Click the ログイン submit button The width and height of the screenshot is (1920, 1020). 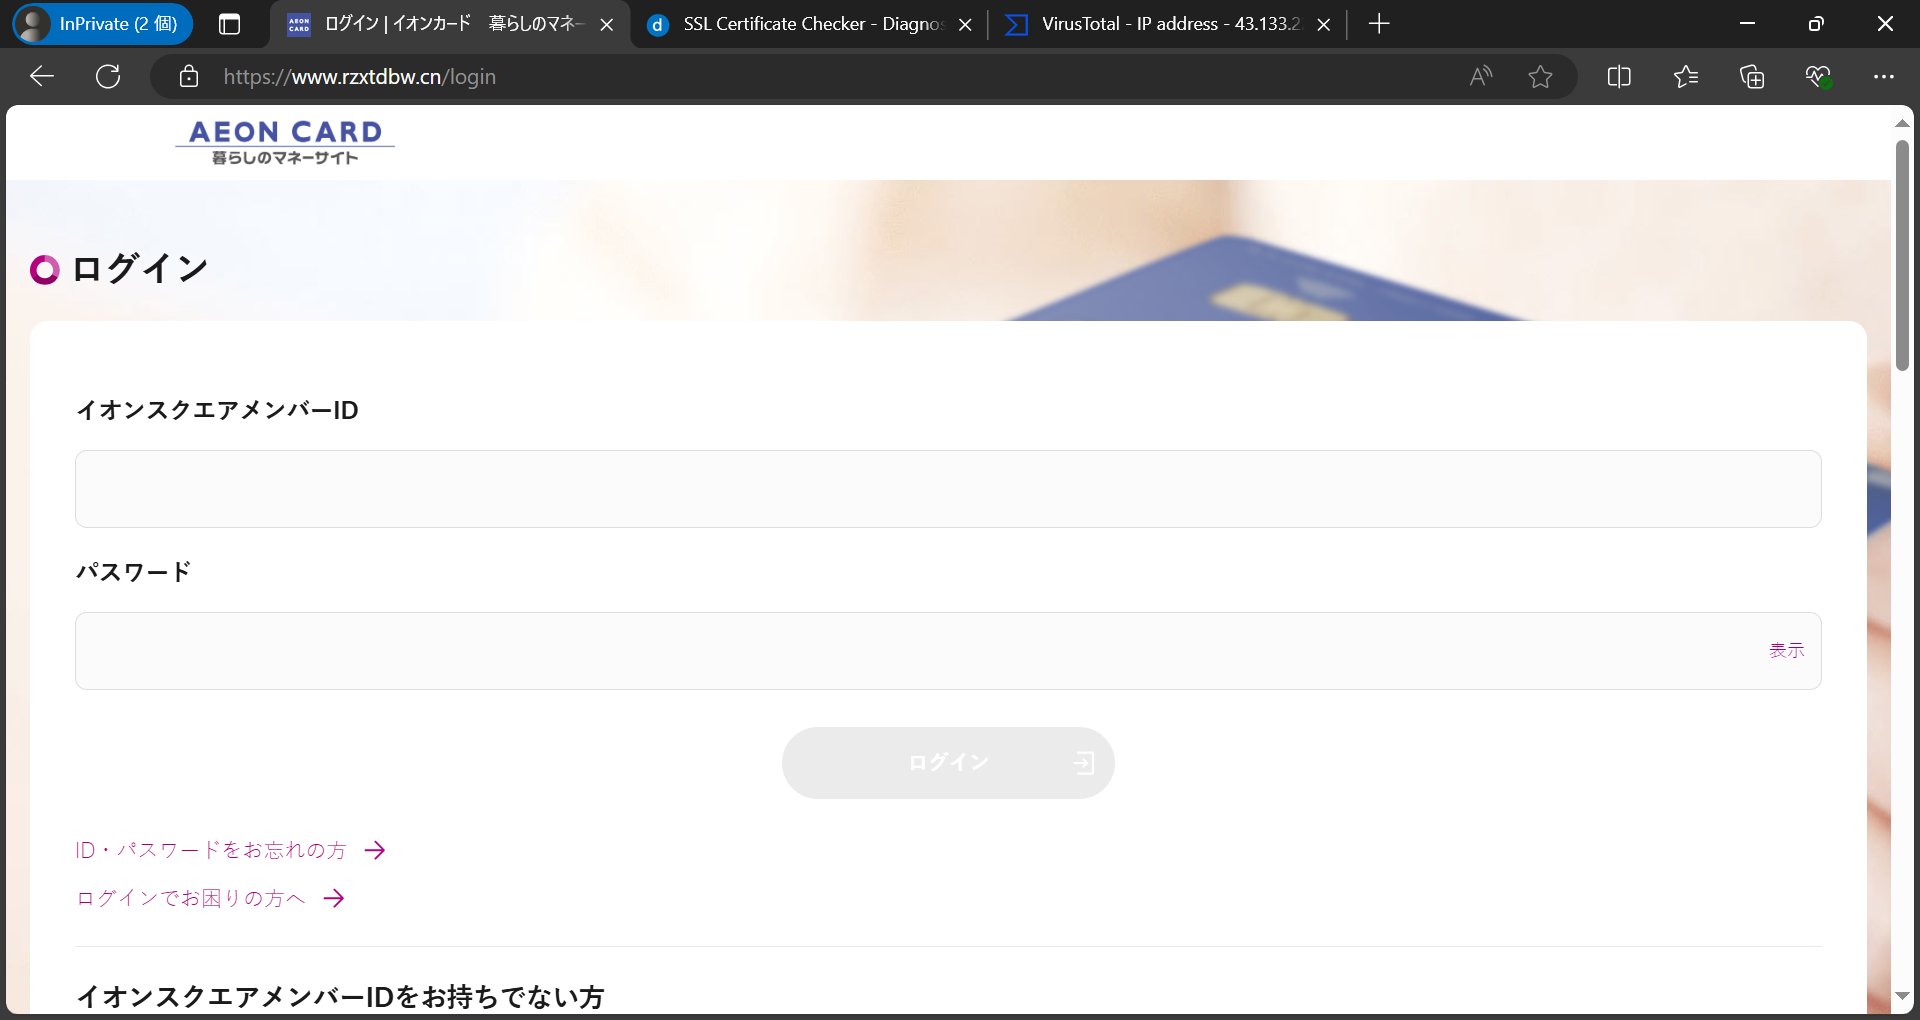948,763
